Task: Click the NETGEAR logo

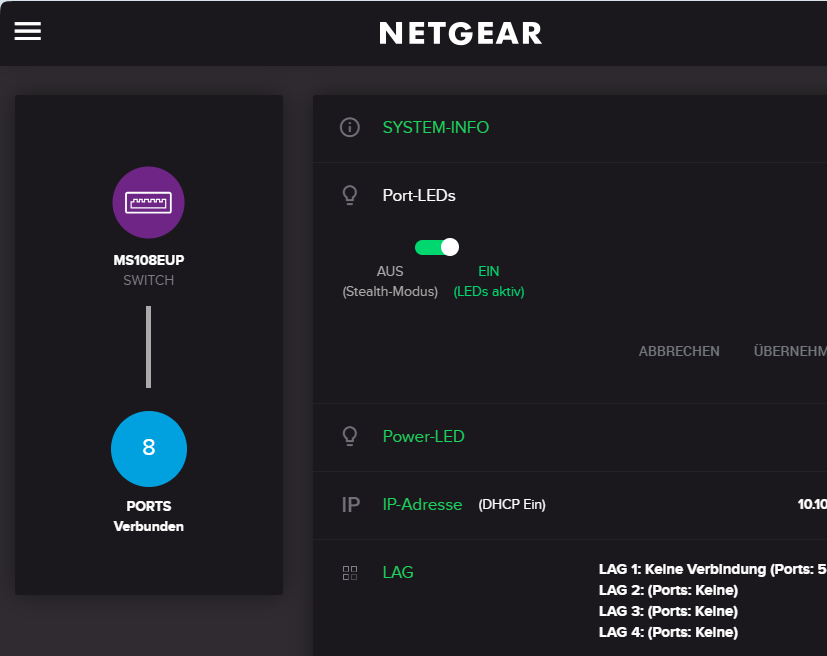Action: tap(460, 33)
